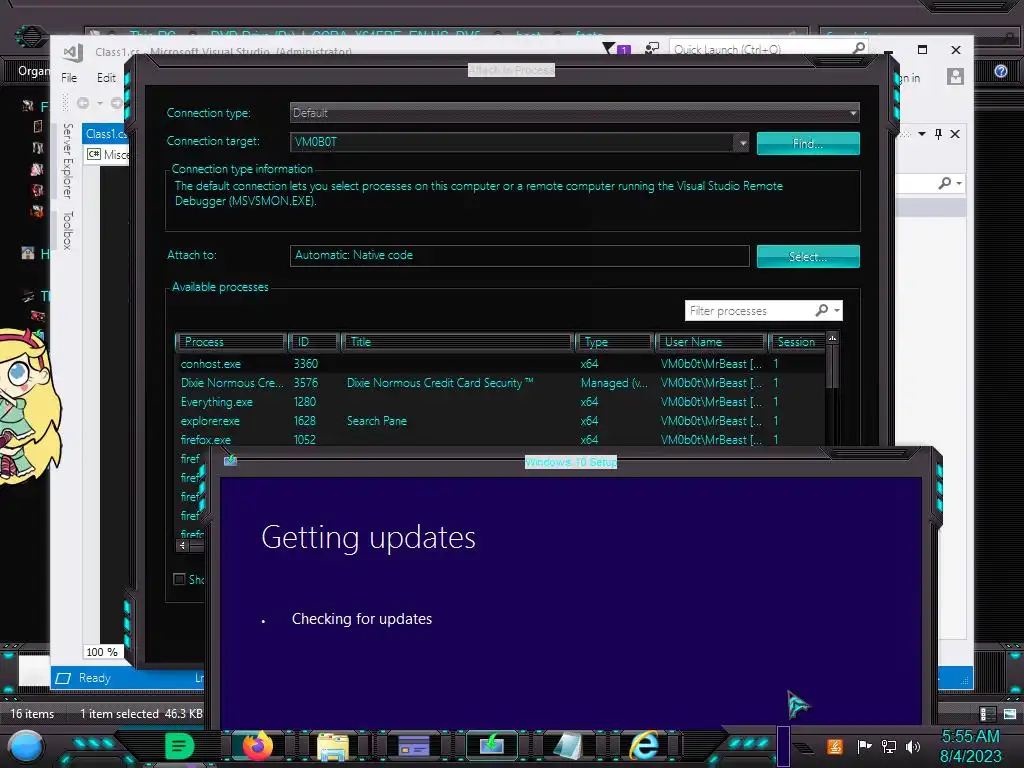
Task: Sort processes by Type column header
Action: 615,342
